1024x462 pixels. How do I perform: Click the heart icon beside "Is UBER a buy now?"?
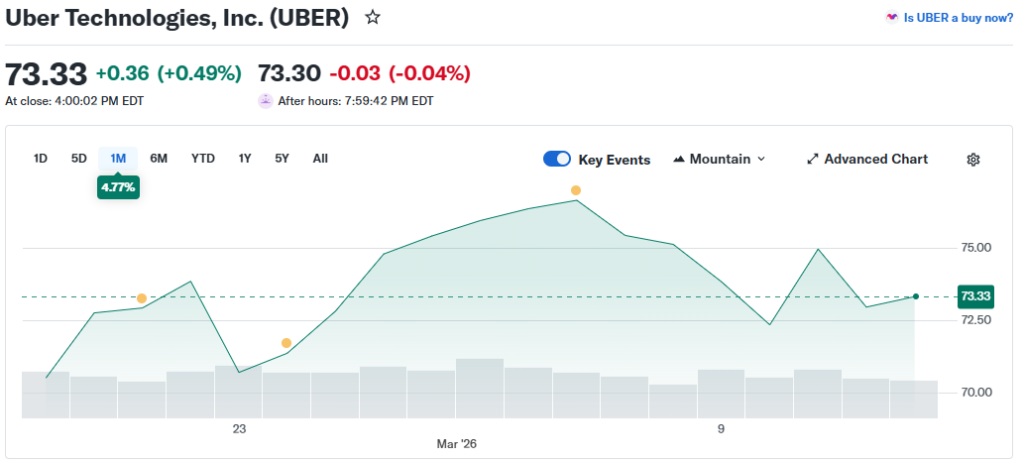tap(891, 17)
